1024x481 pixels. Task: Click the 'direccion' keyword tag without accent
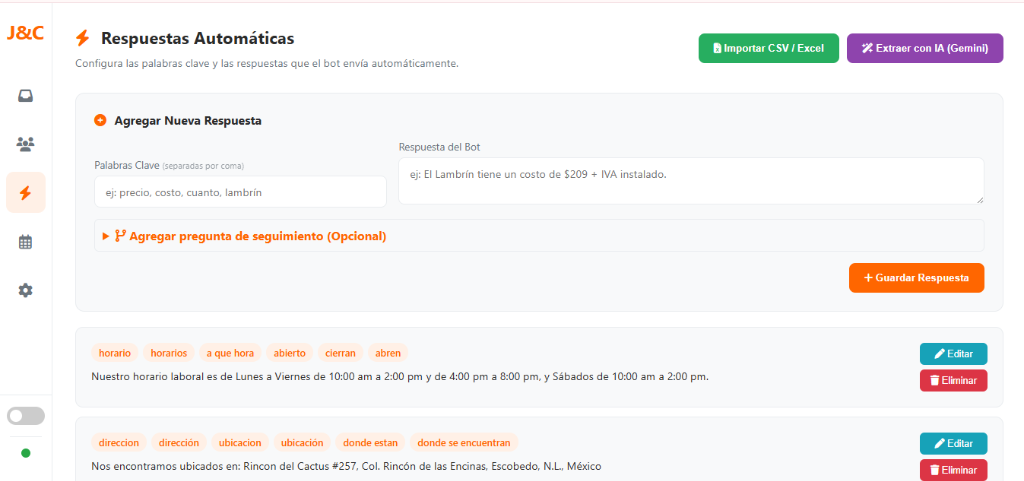coord(119,442)
